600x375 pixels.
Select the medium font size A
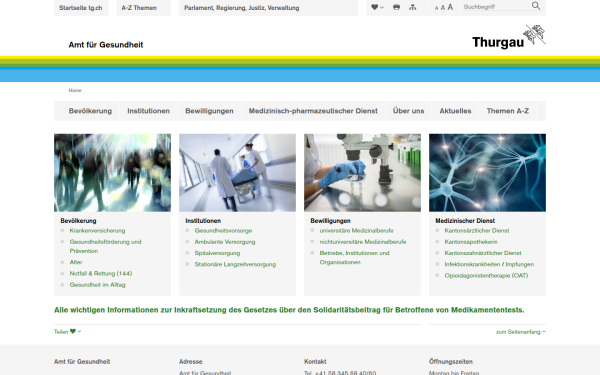pos(443,8)
